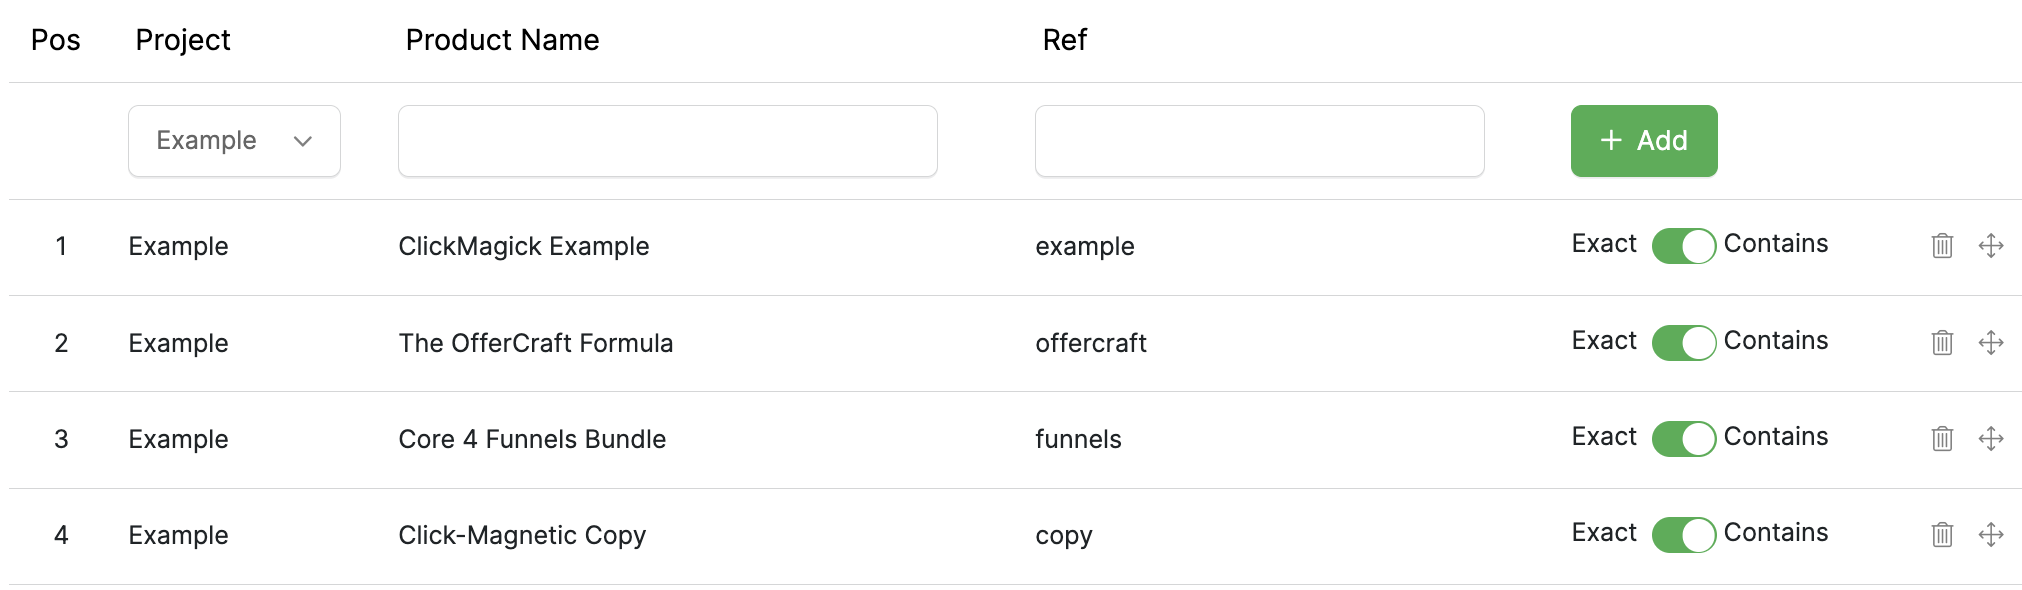Toggle match mode for funnels ref

(x=1683, y=439)
